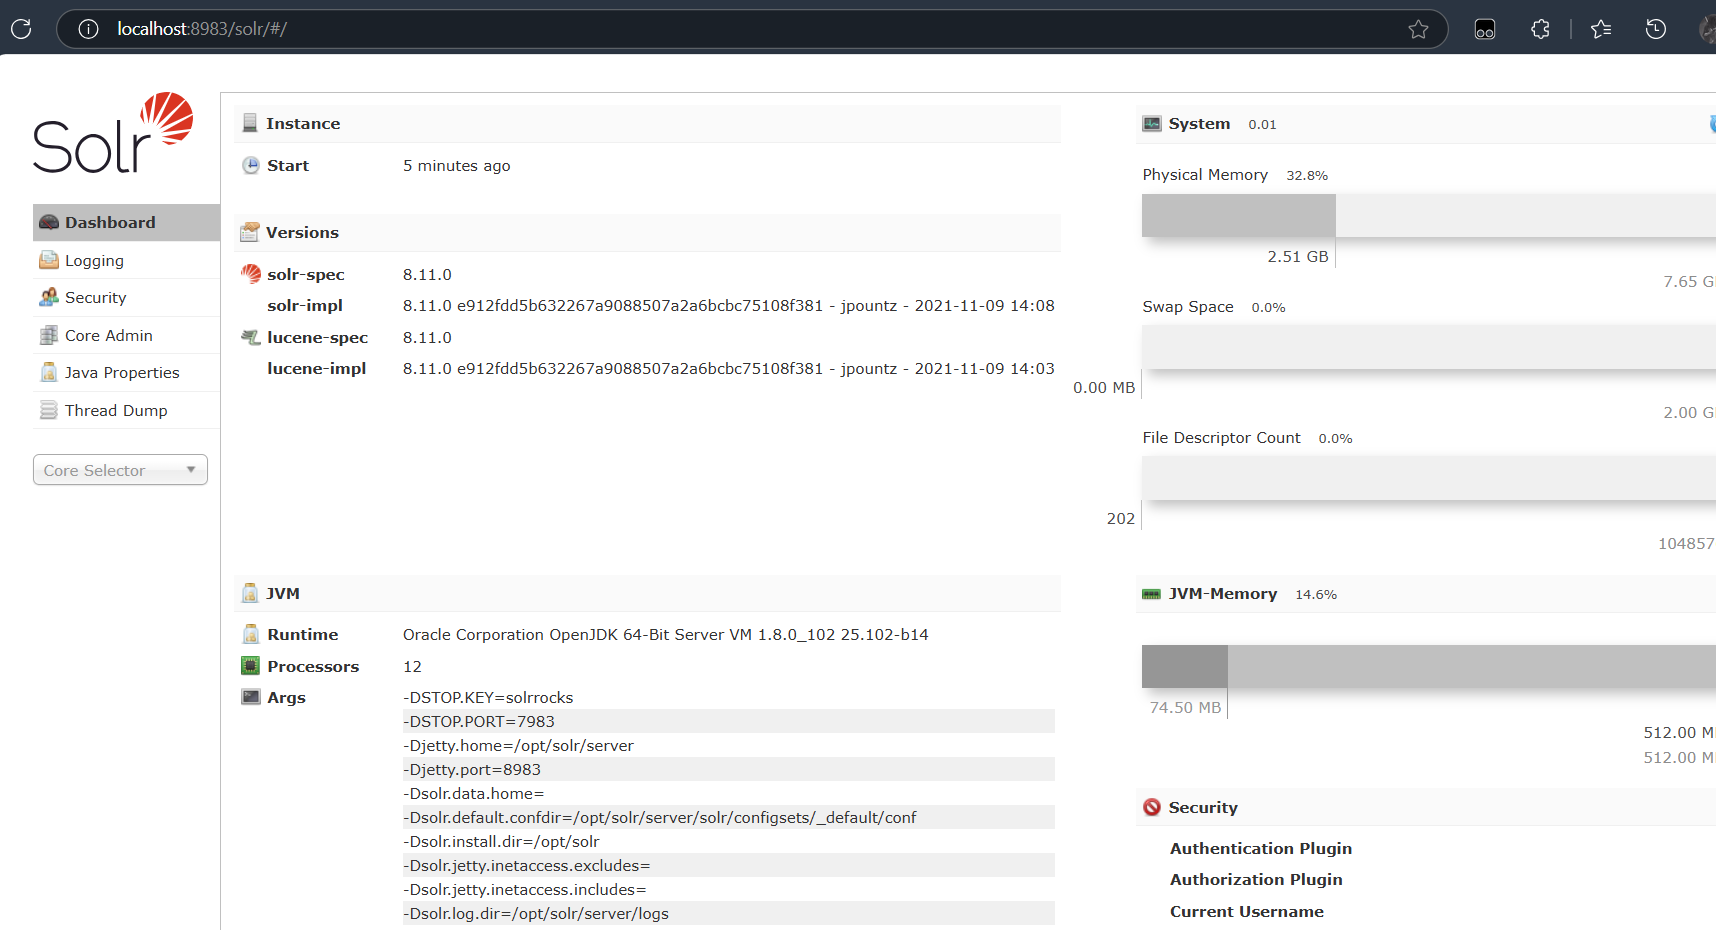Image resolution: width=1716 pixels, height=930 pixels.
Task: Click the 14.6% JVM-Memory percentage
Action: coord(1316,594)
